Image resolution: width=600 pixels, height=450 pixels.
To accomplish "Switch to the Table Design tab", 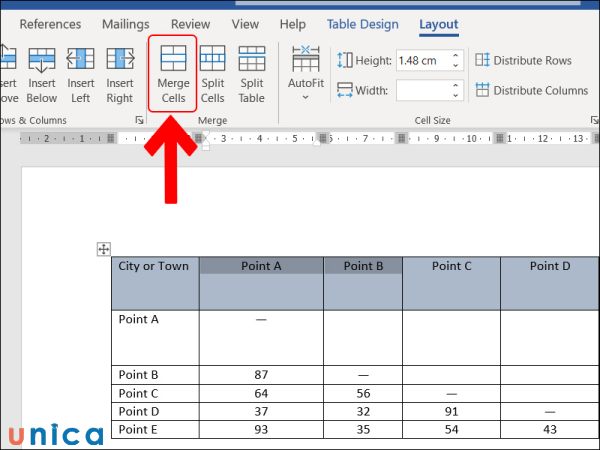I will point(362,24).
